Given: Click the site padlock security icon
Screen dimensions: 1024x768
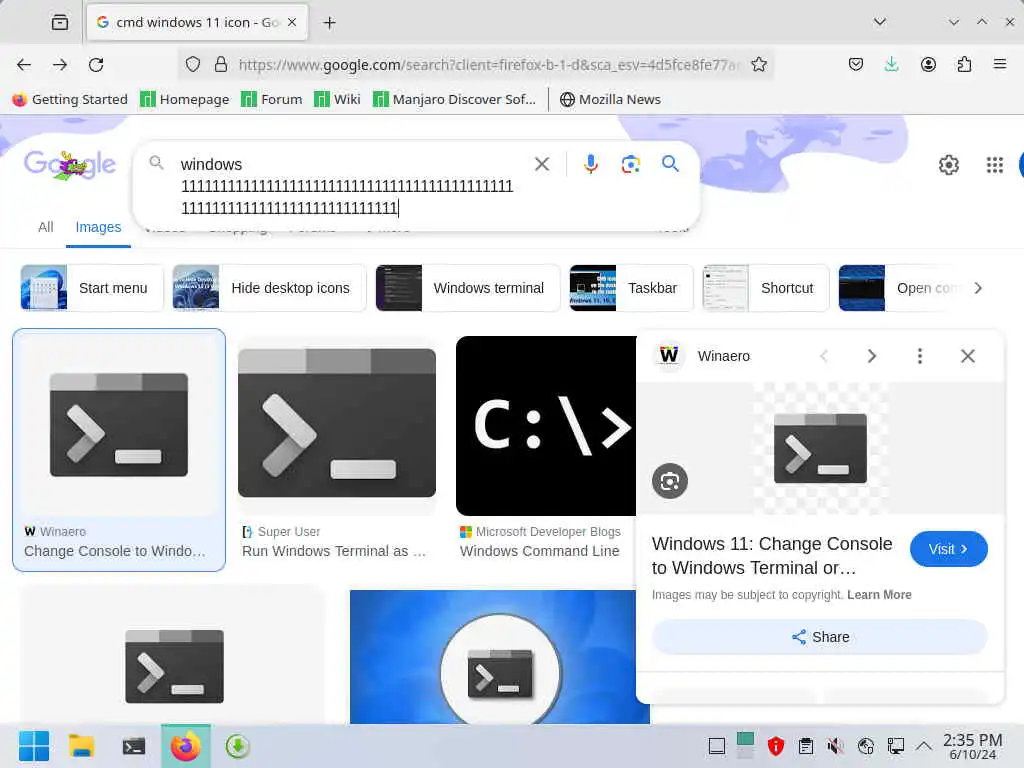Looking at the screenshot, I should (x=221, y=64).
